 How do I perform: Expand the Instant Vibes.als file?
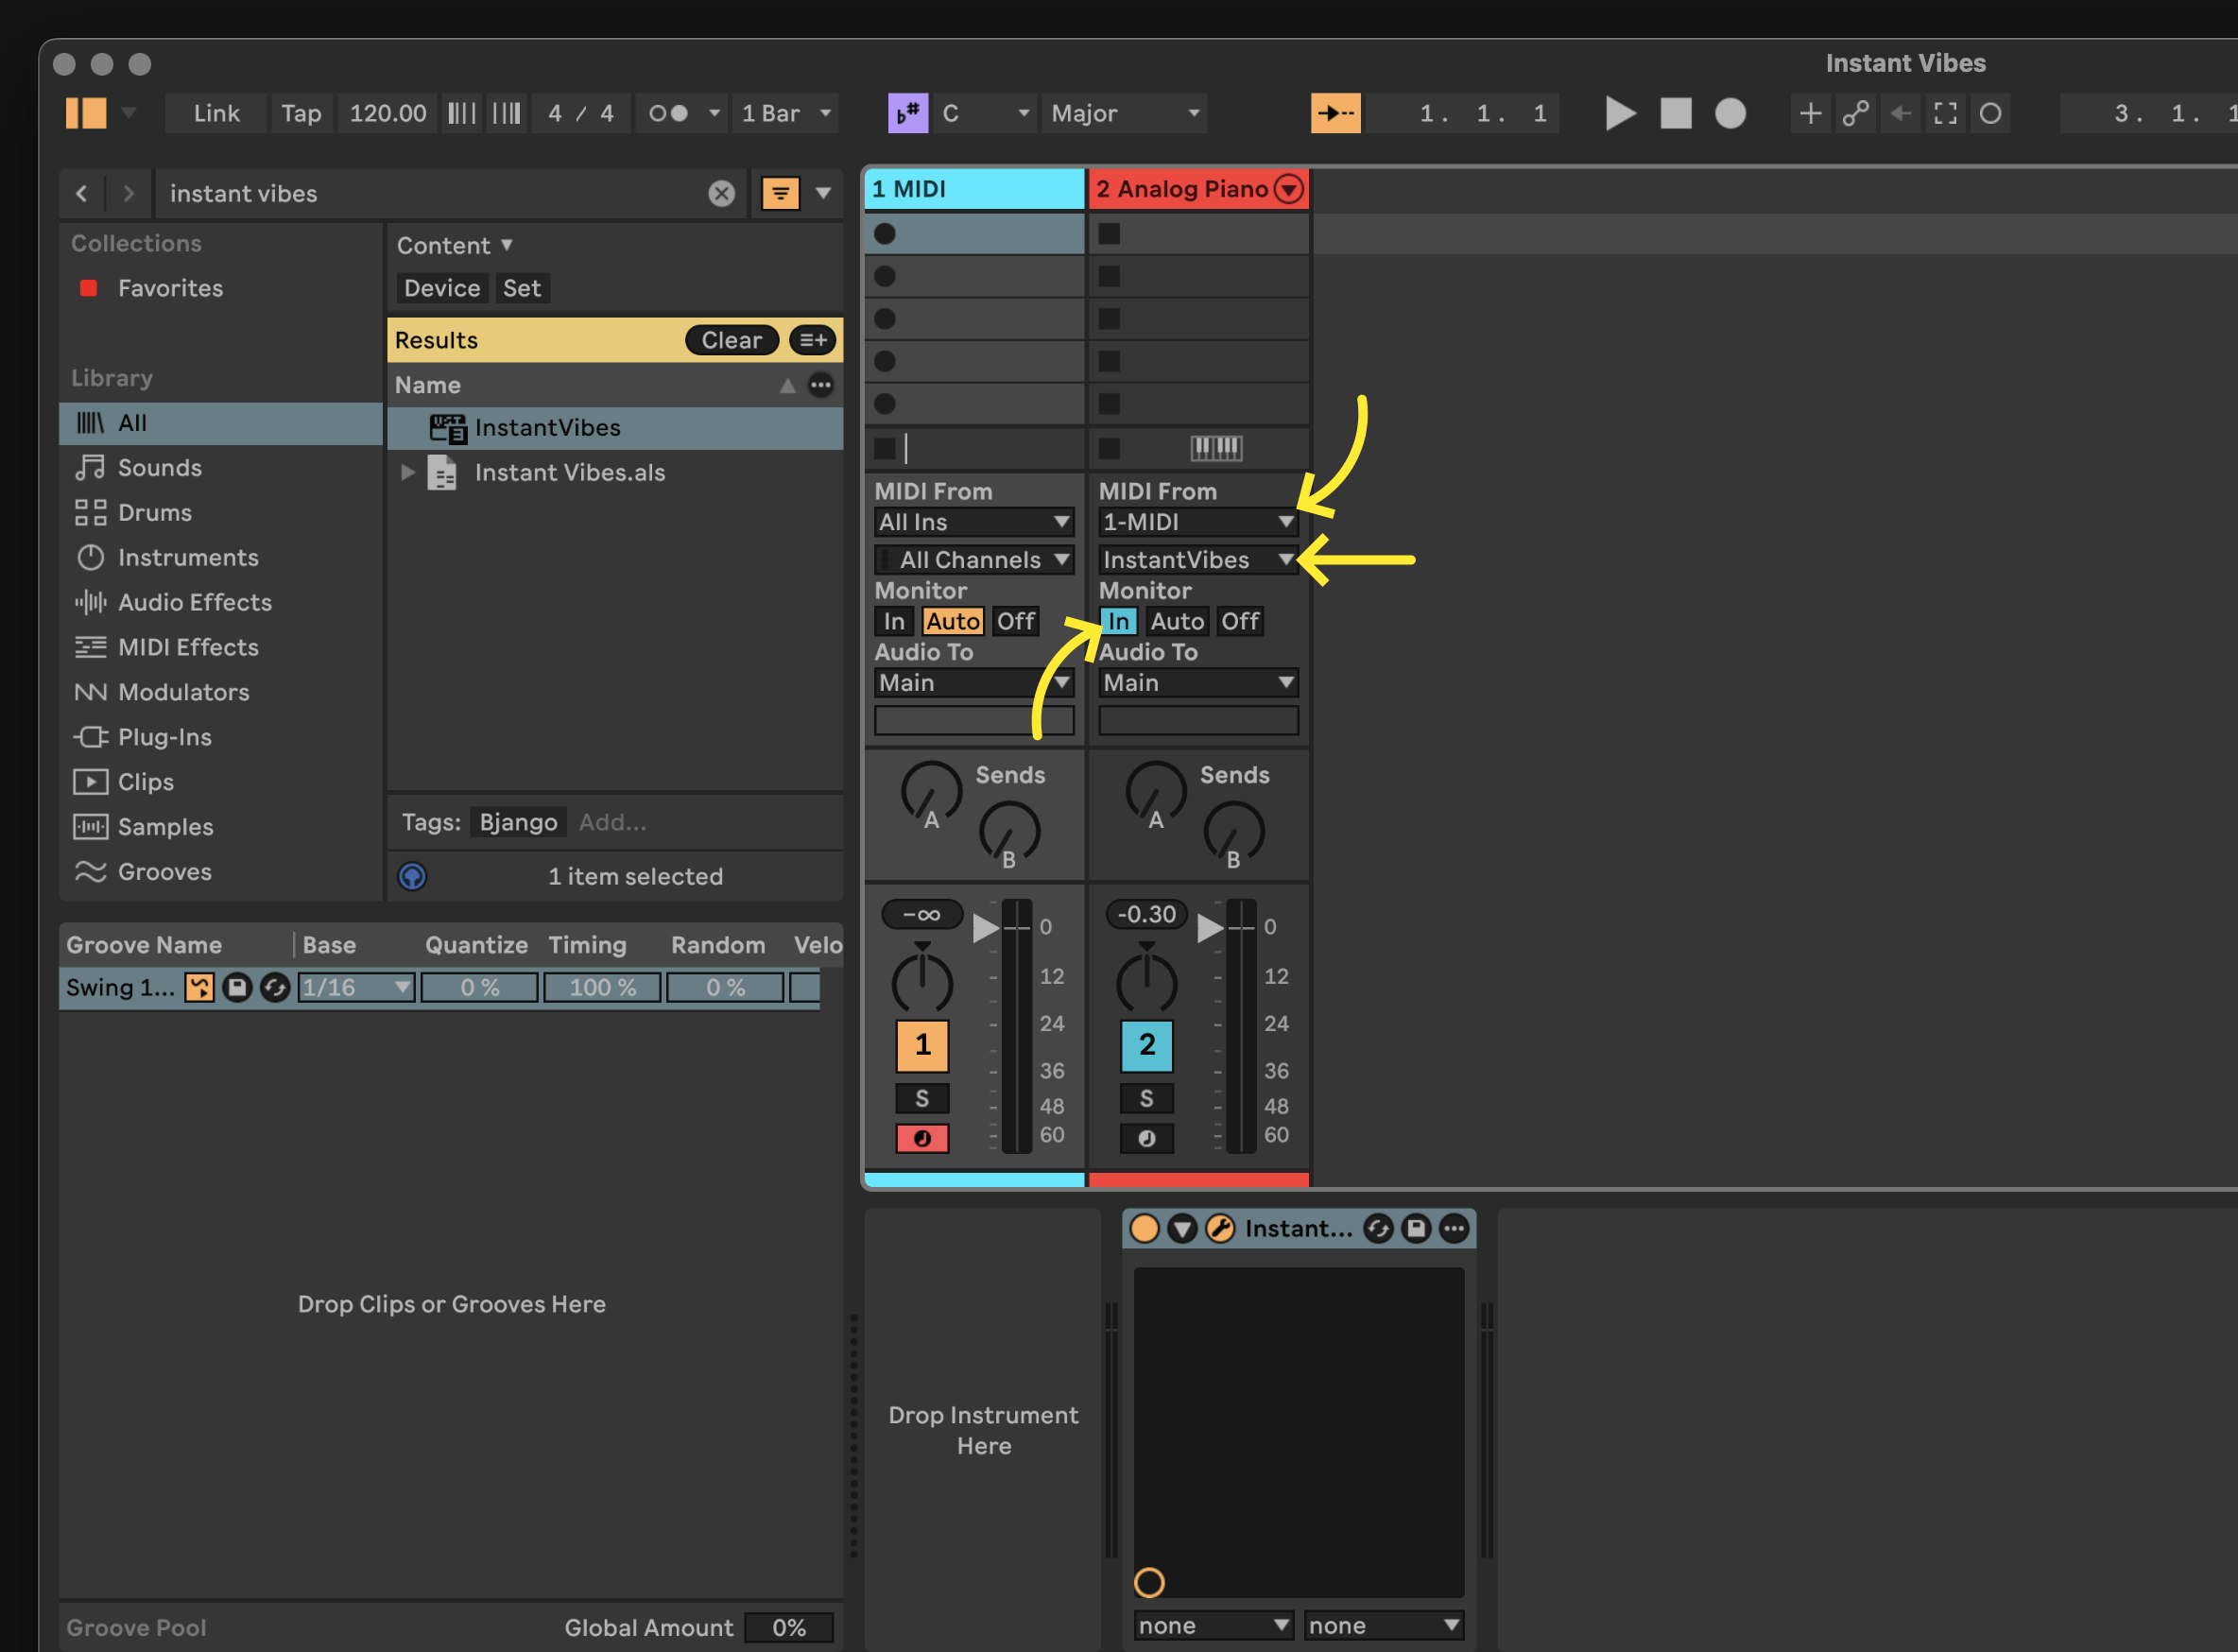tap(407, 472)
